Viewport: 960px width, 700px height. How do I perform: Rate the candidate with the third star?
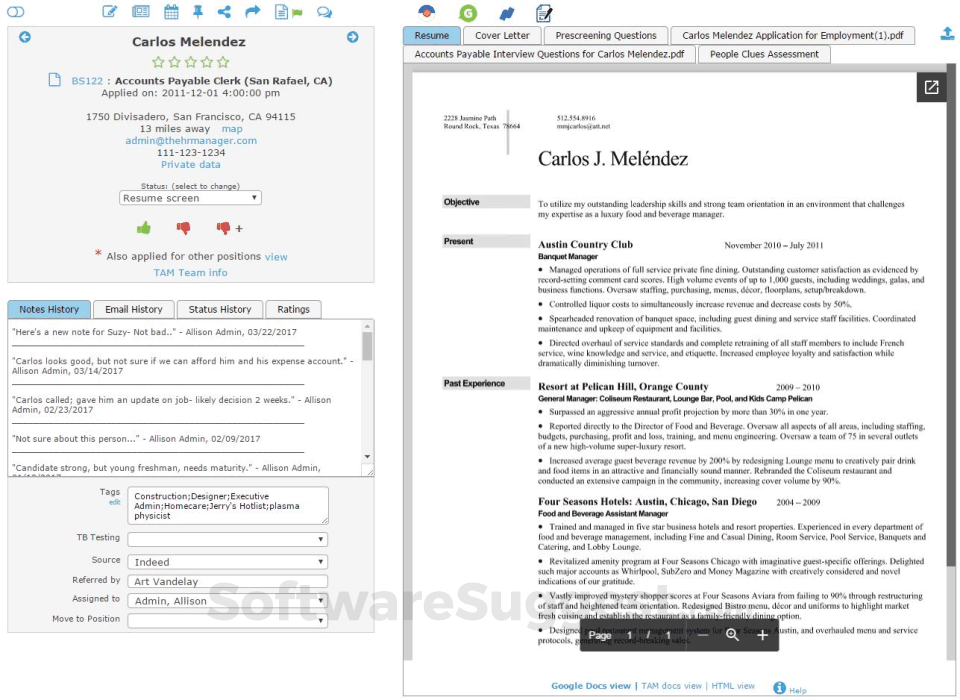pyautogui.click(x=190, y=61)
